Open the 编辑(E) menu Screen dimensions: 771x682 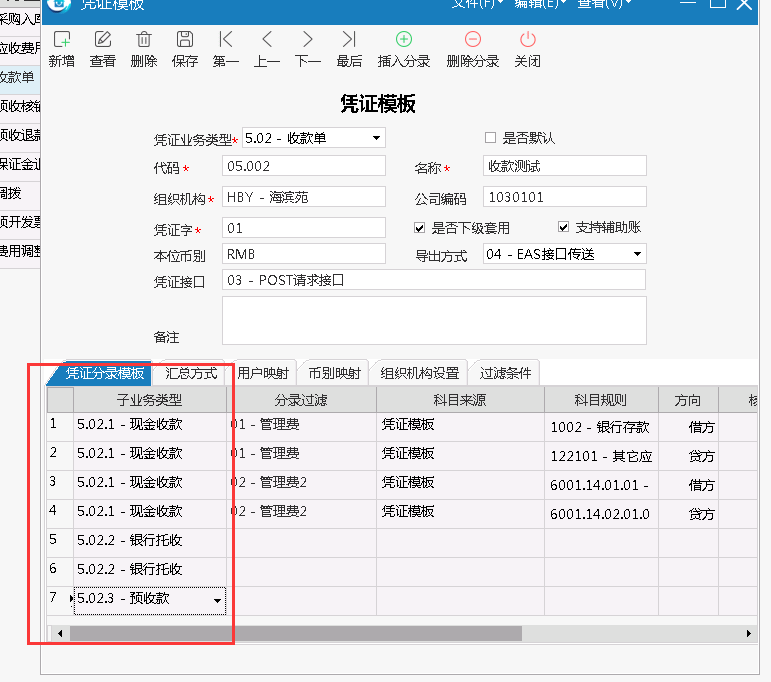tap(540, 4)
